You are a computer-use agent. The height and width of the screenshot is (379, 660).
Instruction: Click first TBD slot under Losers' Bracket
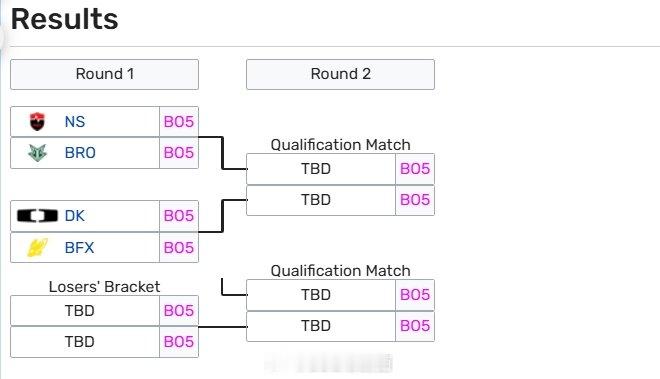click(x=85, y=311)
